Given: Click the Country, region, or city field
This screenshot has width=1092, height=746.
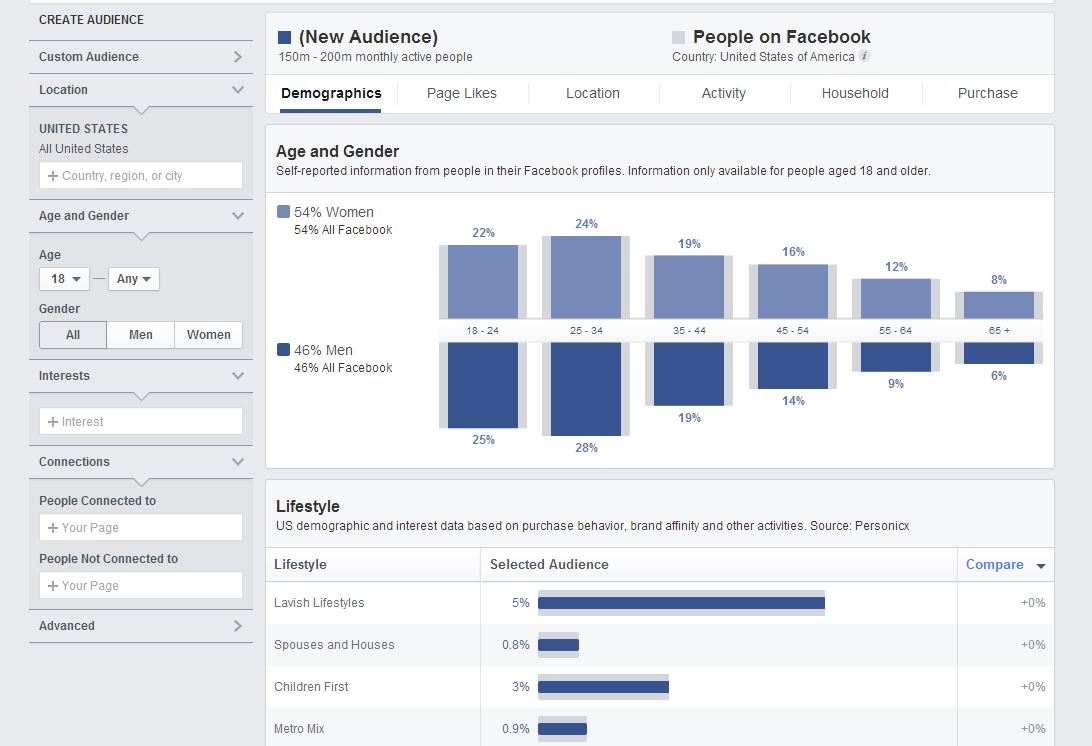Looking at the screenshot, I should (x=141, y=176).
